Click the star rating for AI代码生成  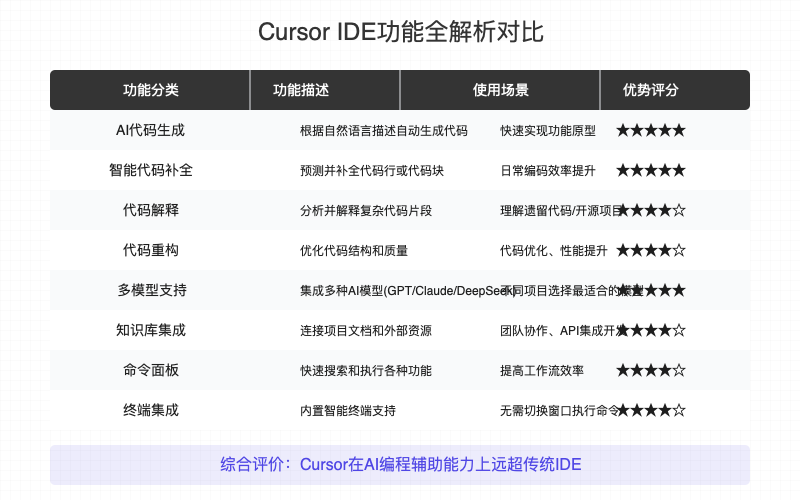click(x=651, y=130)
